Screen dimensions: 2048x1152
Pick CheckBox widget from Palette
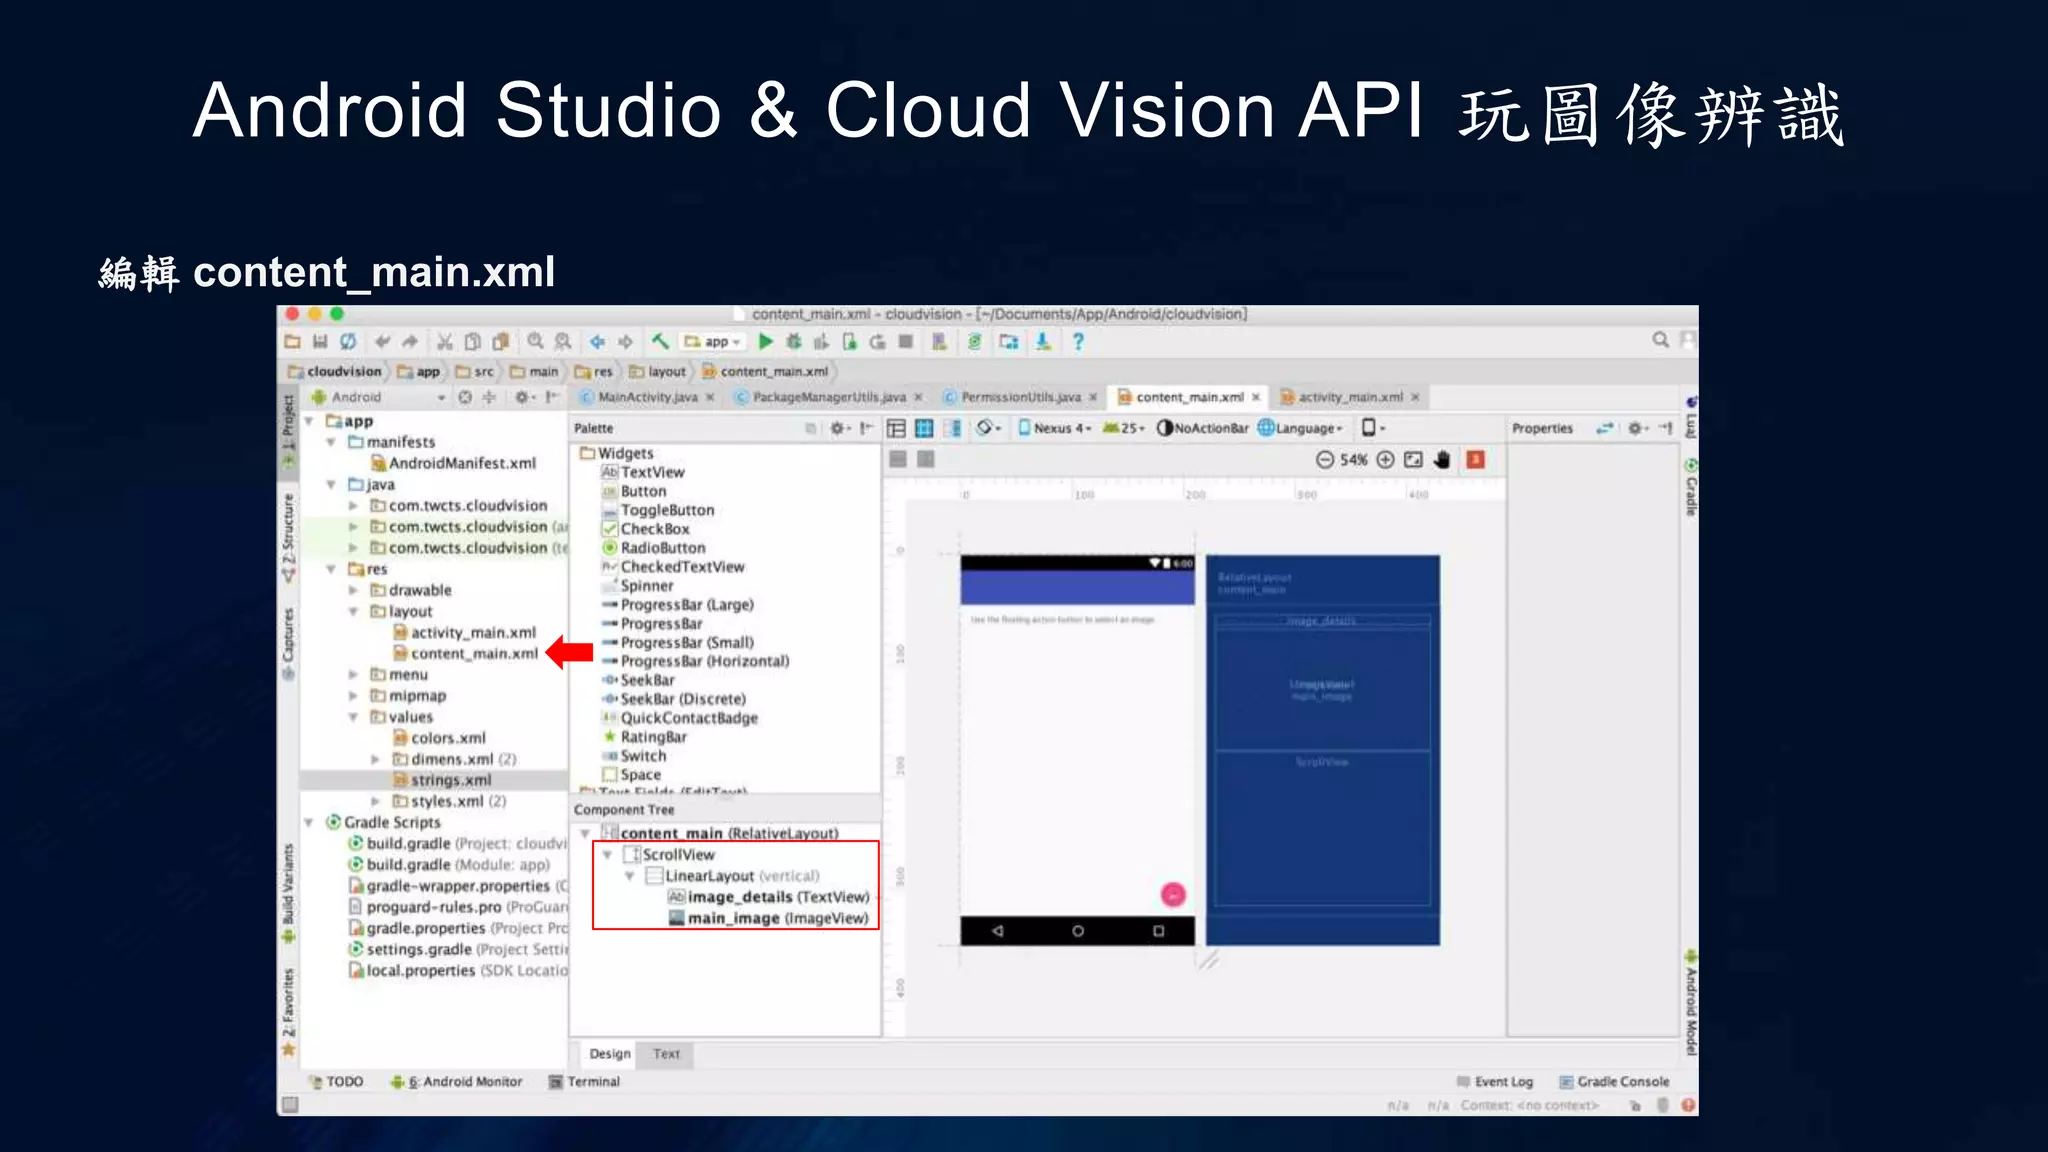pyautogui.click(x=646, y=529)
